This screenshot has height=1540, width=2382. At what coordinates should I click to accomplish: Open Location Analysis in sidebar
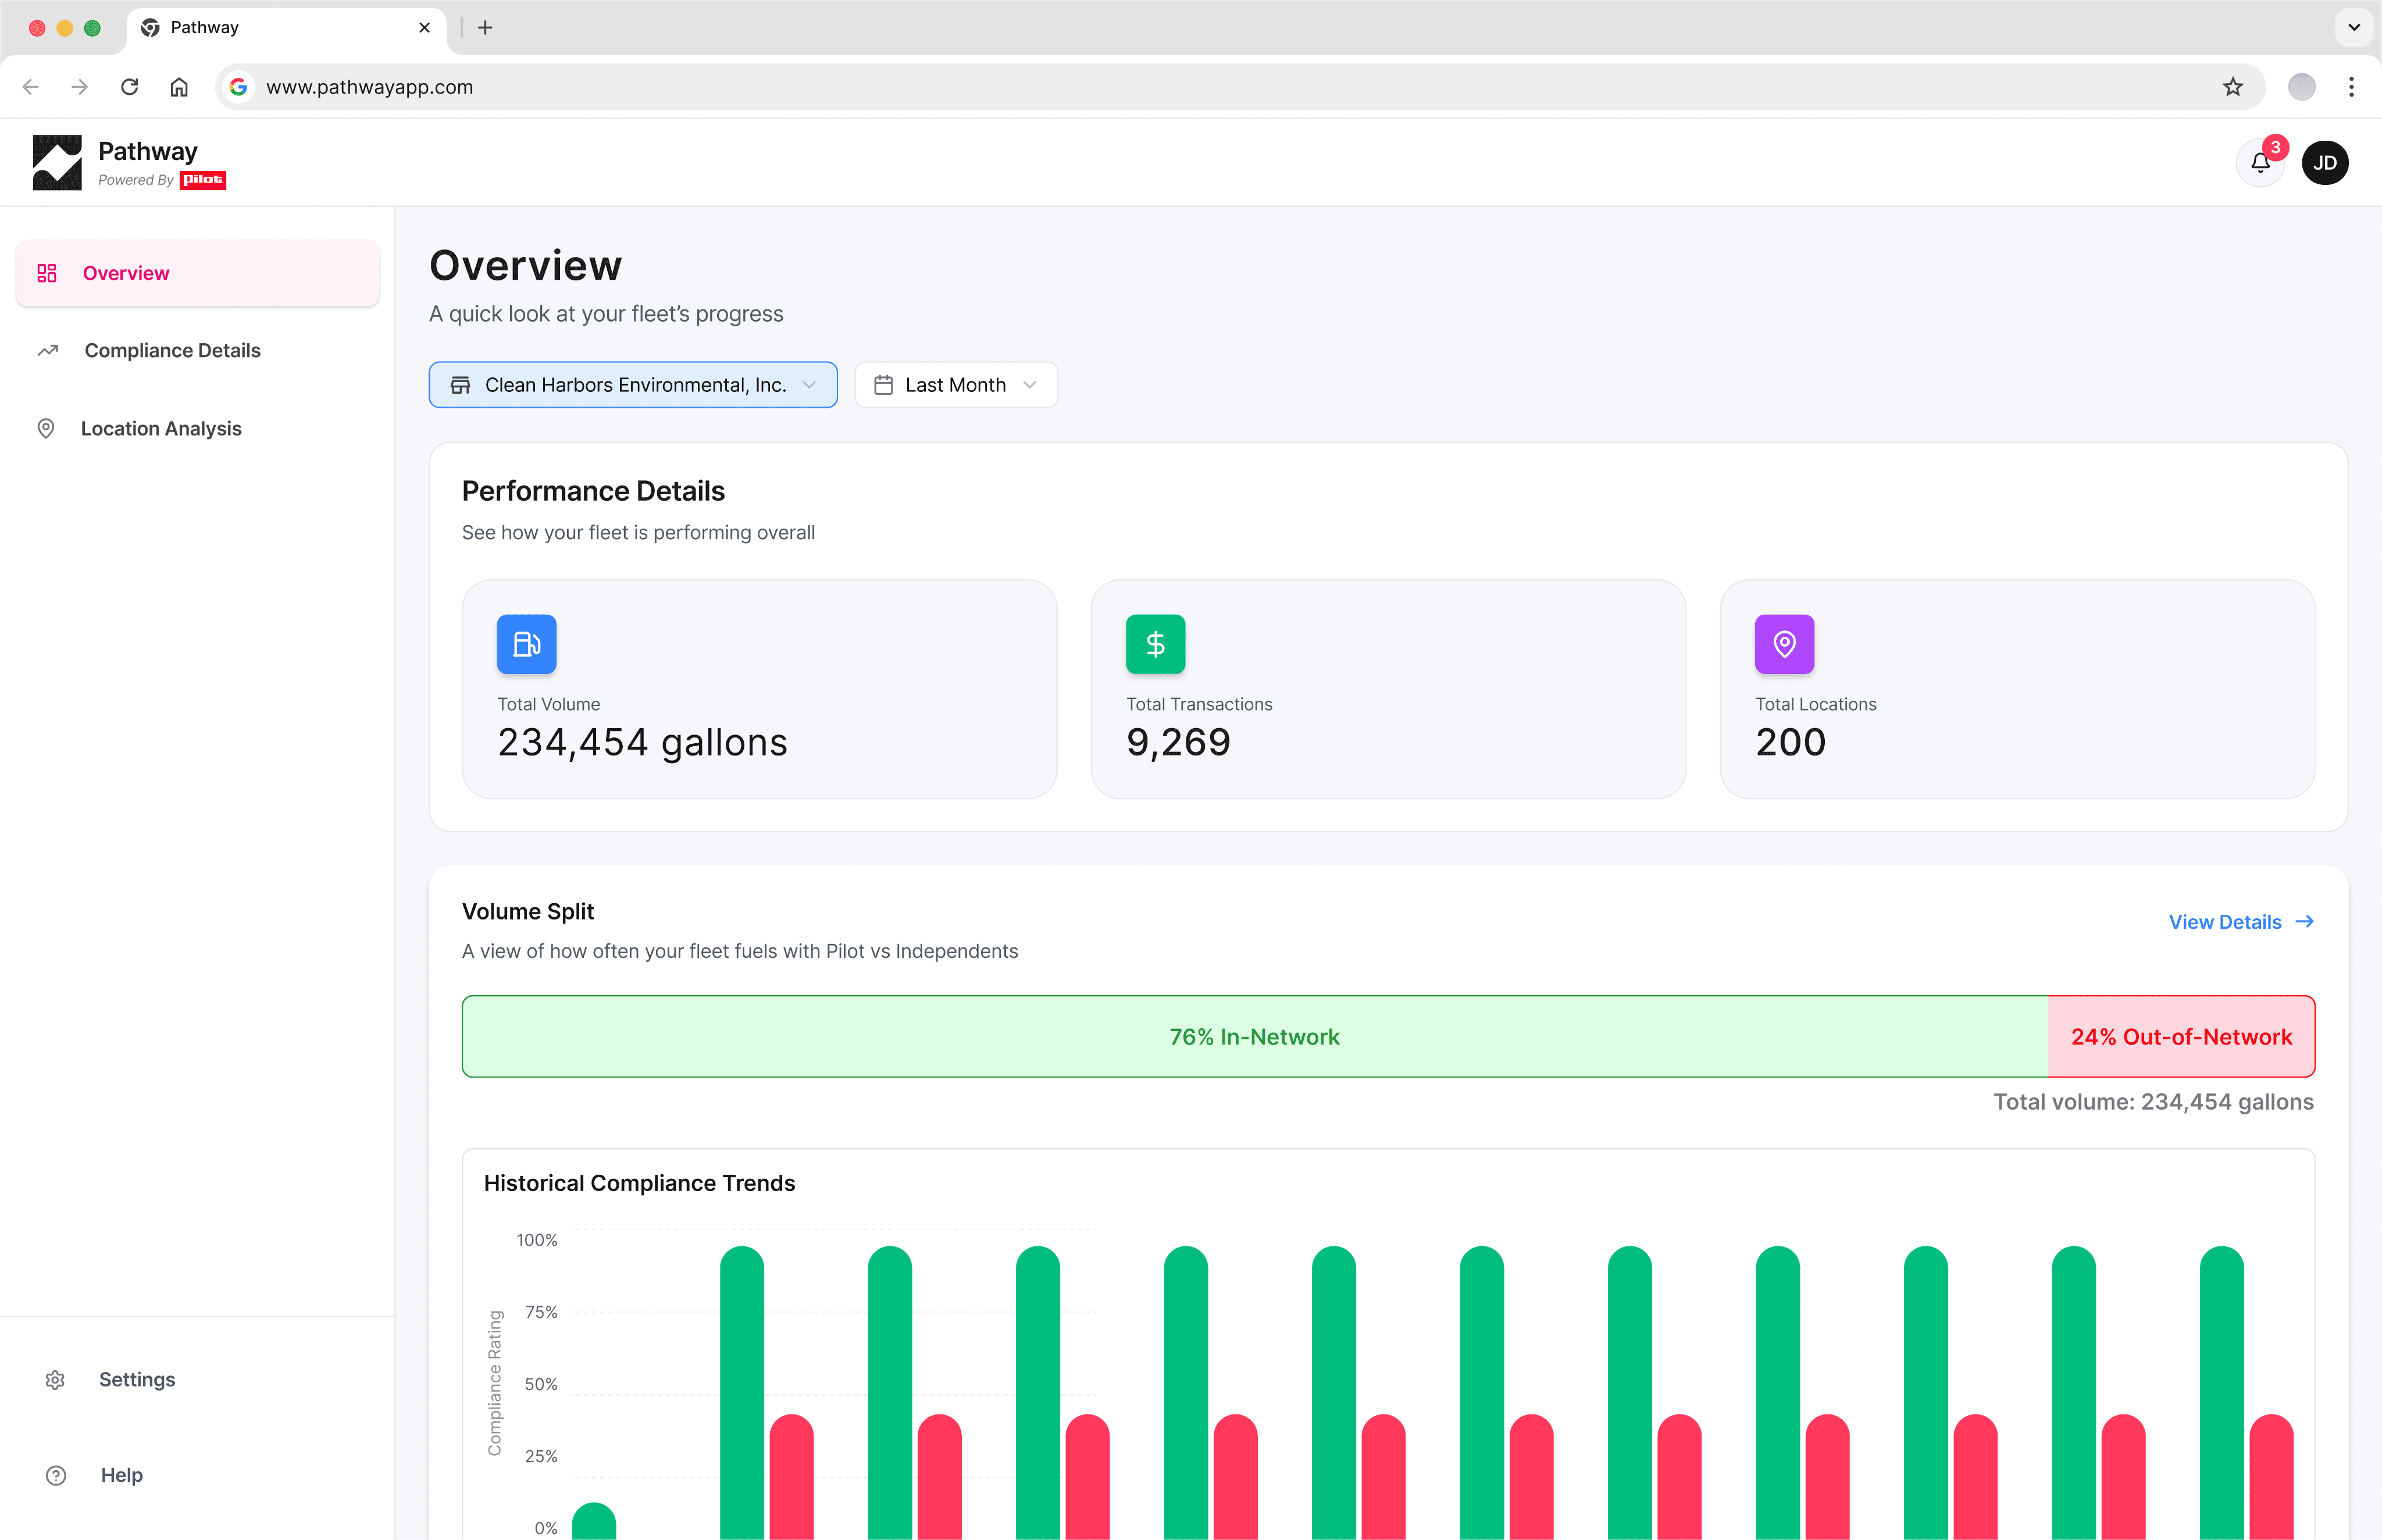click(x=161, y=429)
